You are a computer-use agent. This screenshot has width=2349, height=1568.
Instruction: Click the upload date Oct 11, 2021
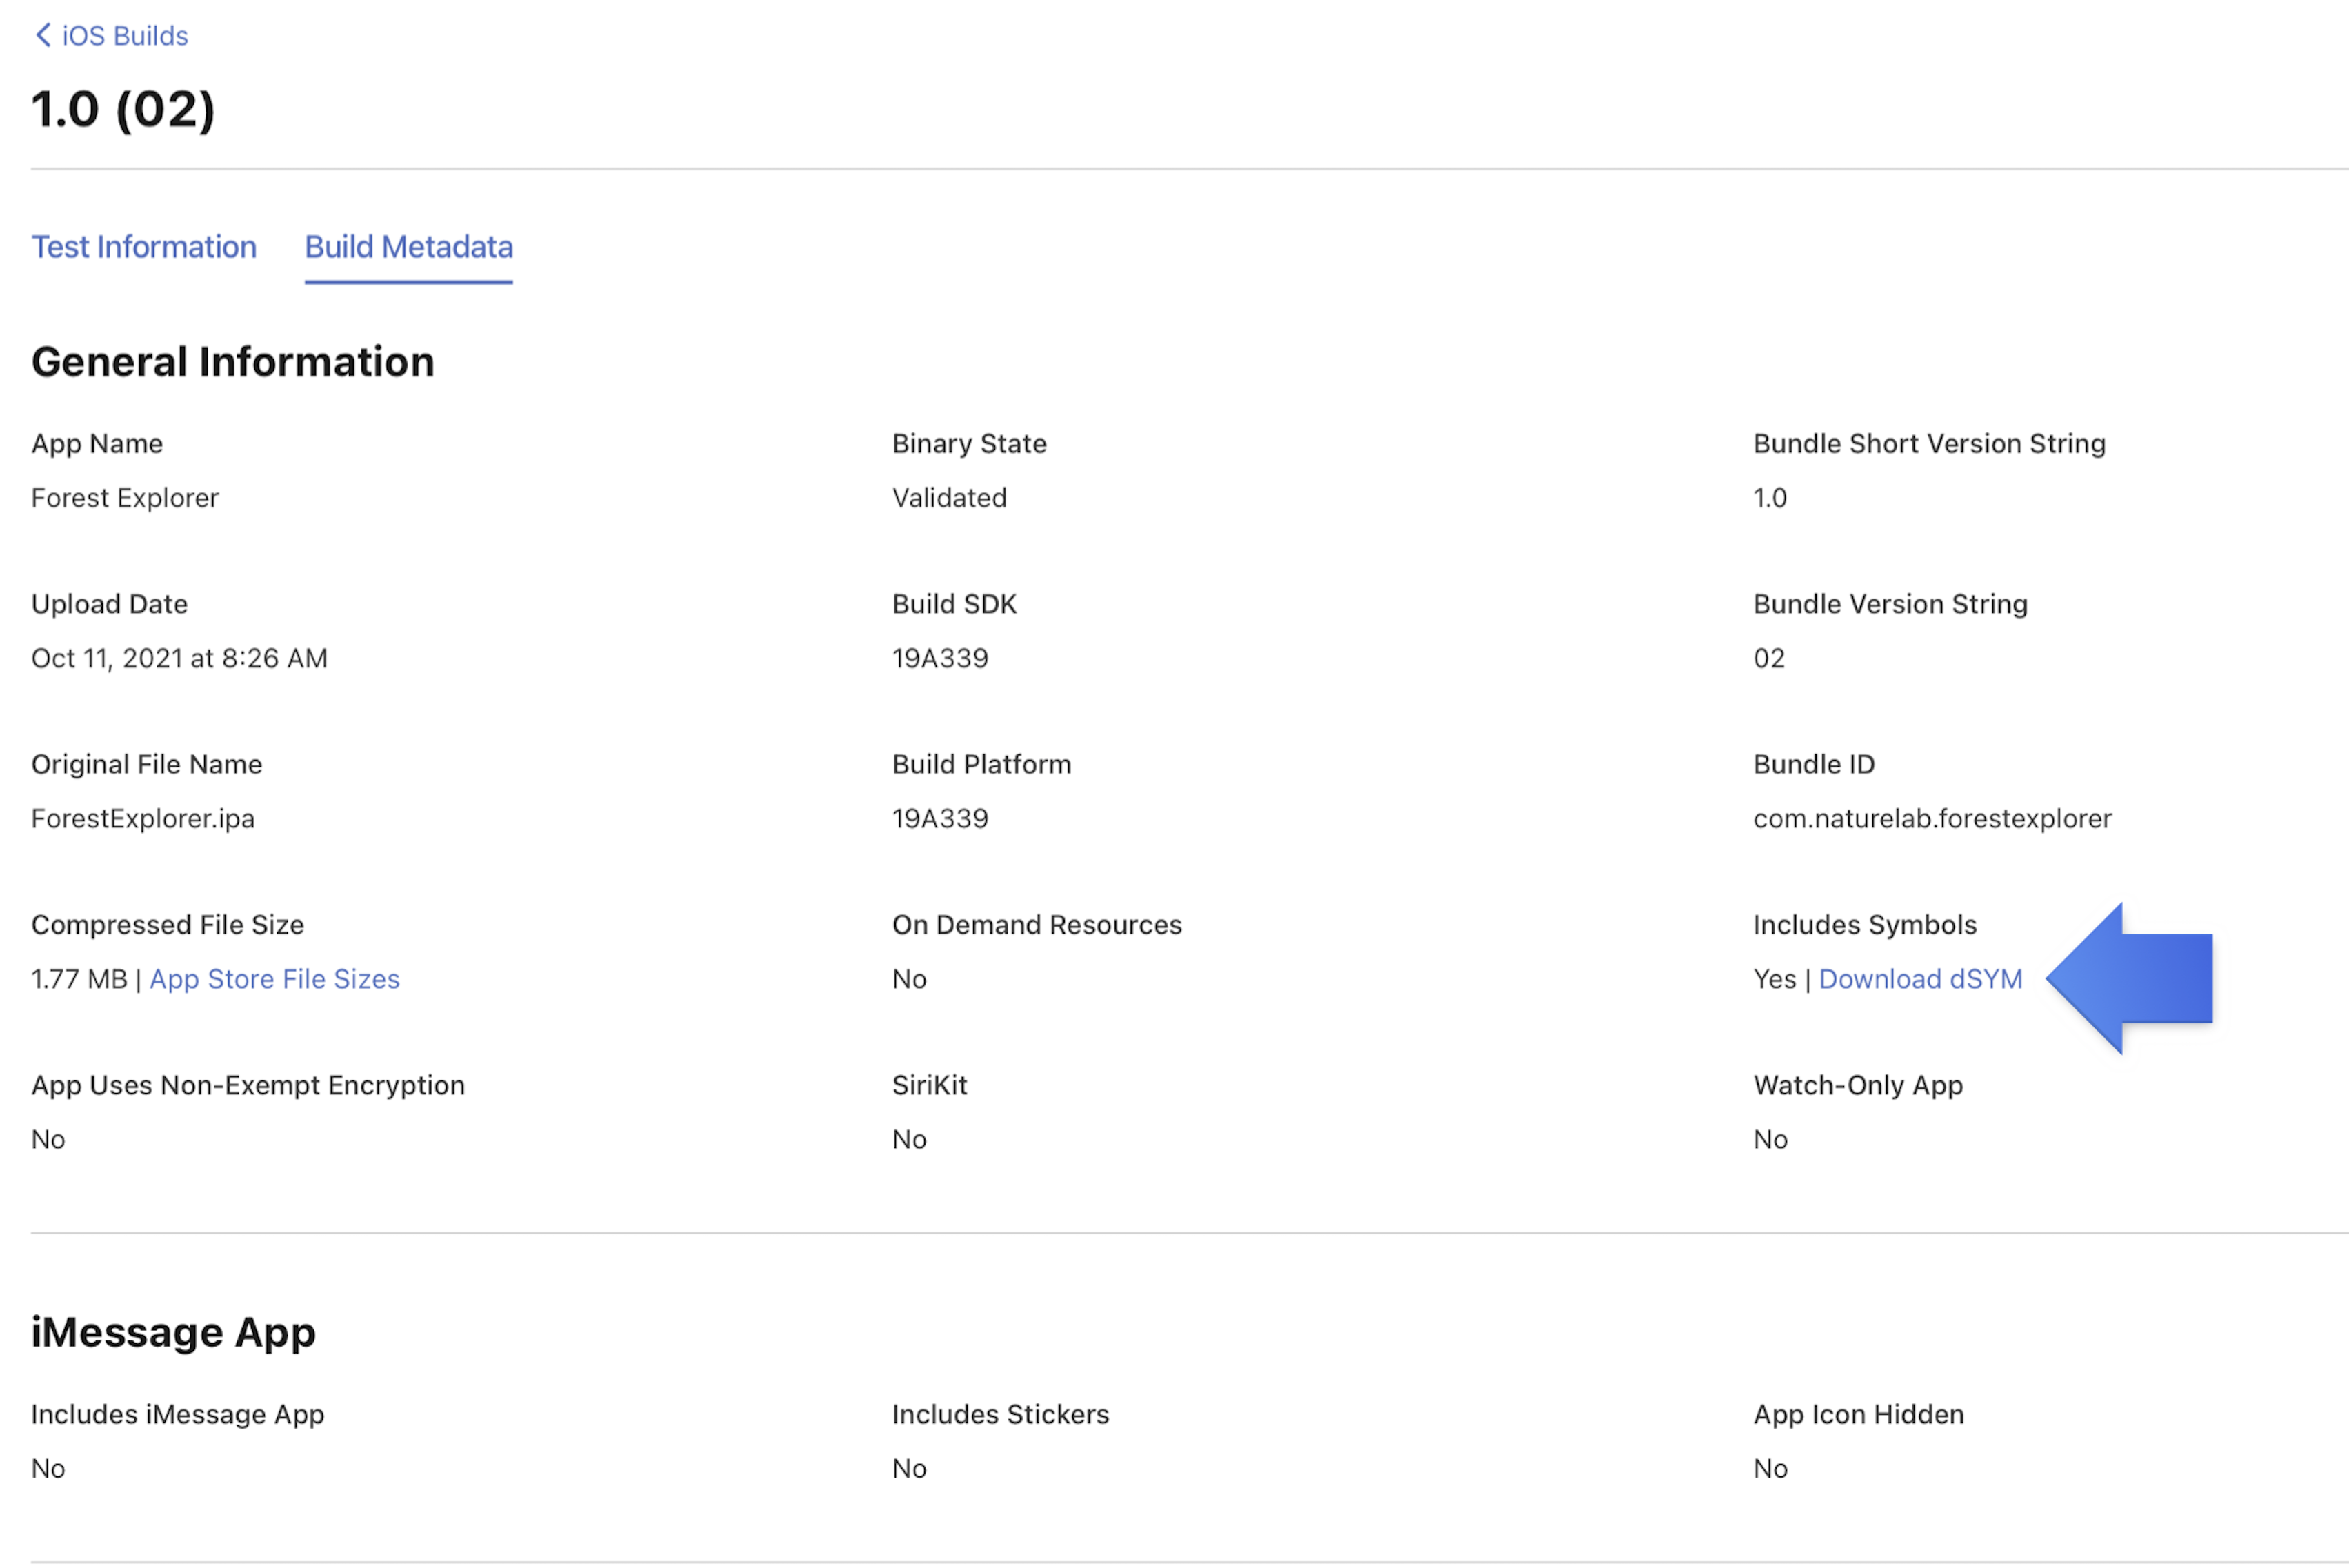tap(179, 657)
